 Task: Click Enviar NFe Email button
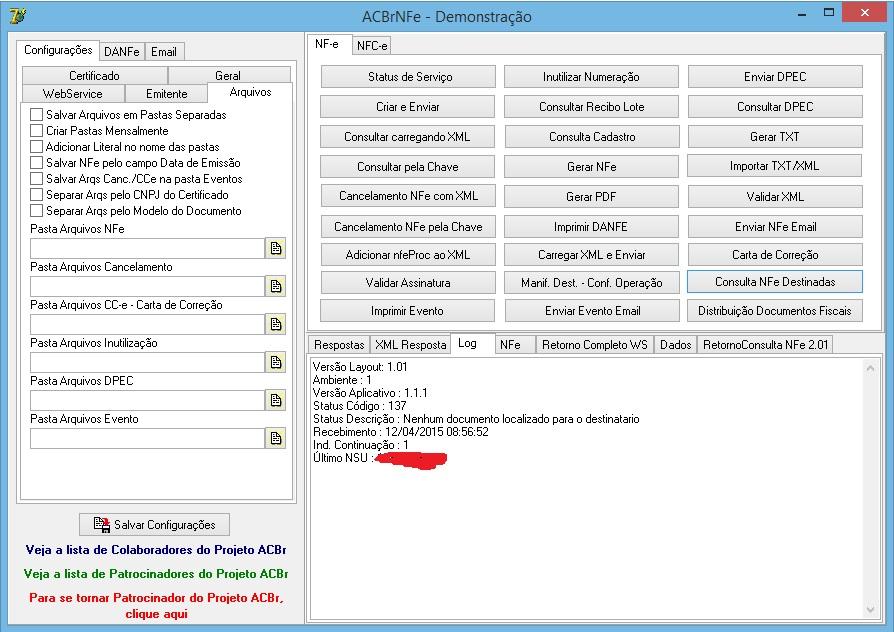[775, 226]
